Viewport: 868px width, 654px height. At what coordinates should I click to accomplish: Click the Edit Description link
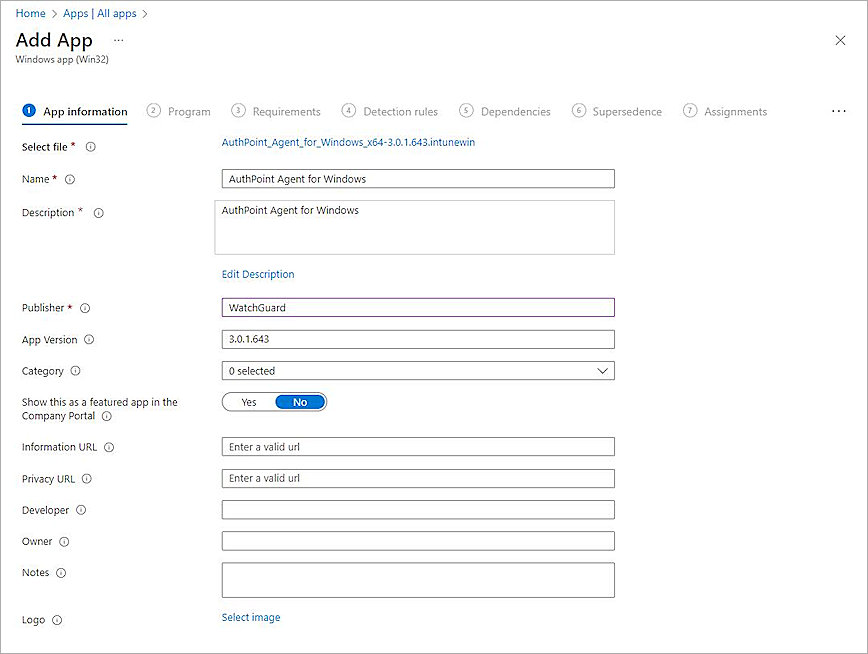(258, 274)
